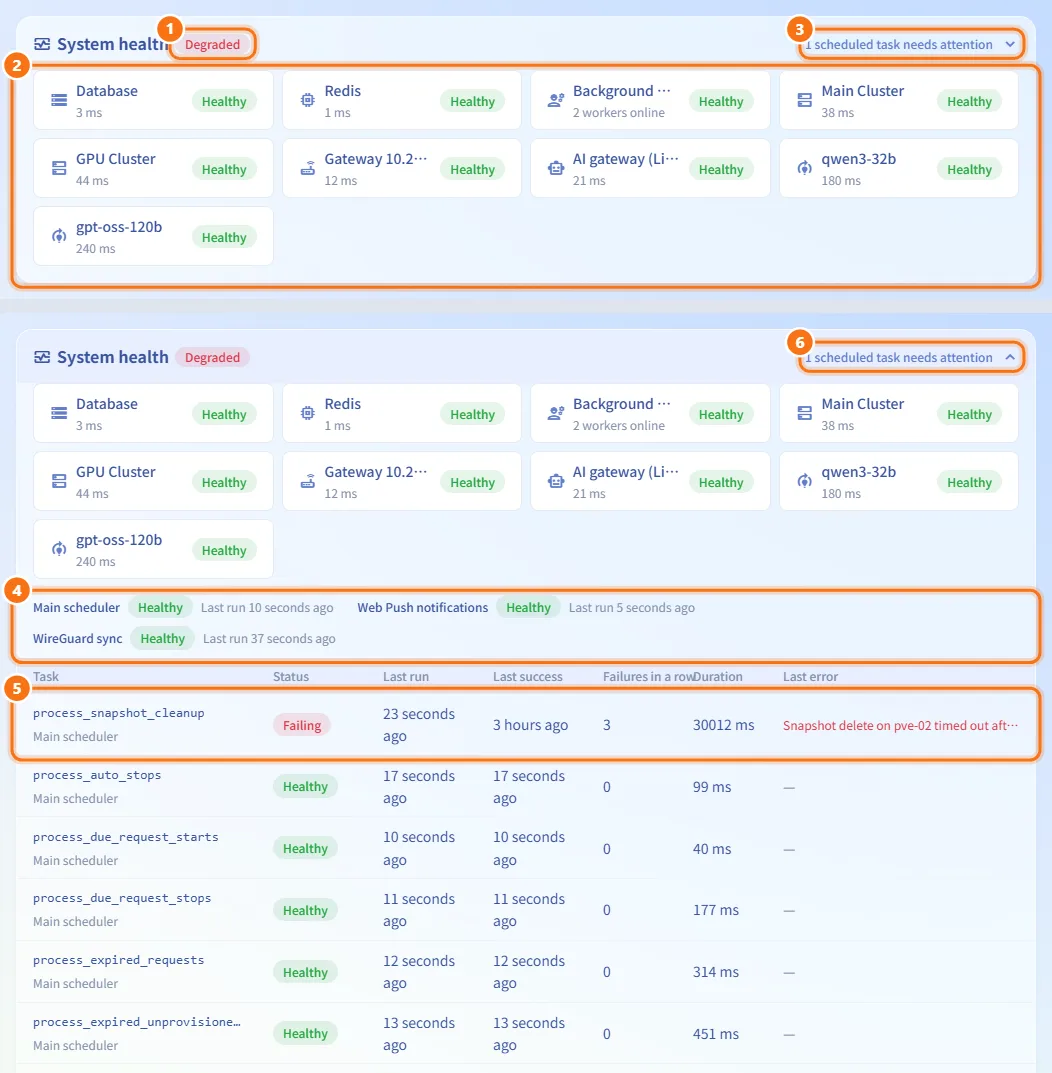The width and height of the screenshot is (1052, 1073).
Task: Click gpt-oss-120b model icon in expanded panel
Action: click(x=60, y=550)
